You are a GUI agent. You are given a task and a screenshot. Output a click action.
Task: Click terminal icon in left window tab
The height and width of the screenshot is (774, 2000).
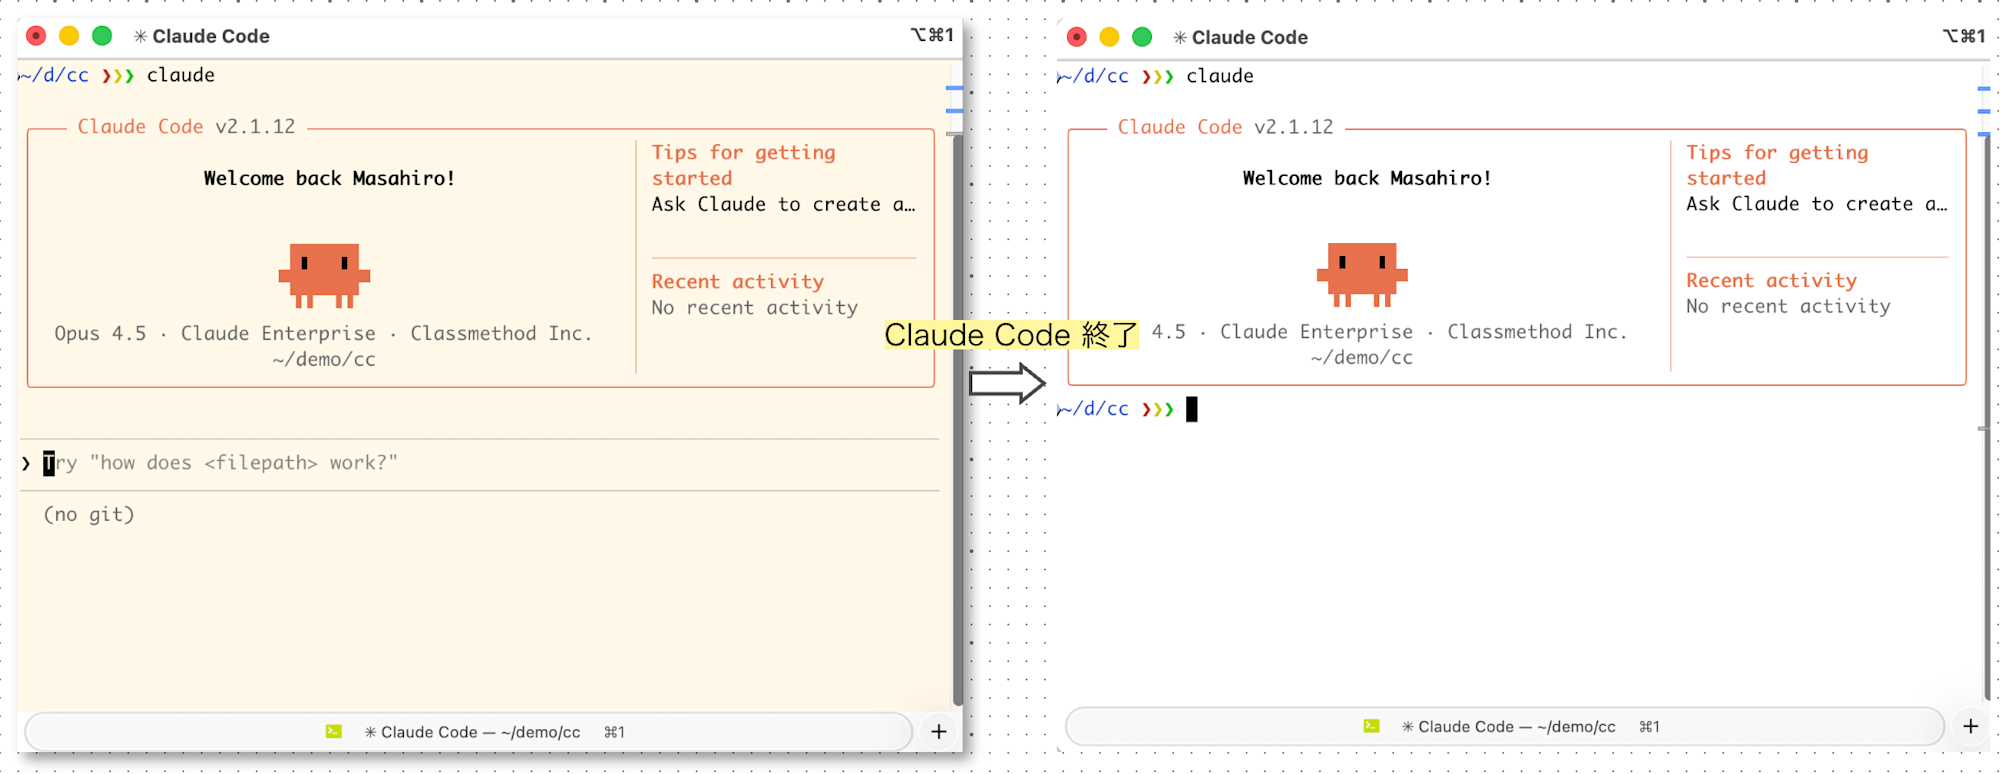tap(334, 732)
